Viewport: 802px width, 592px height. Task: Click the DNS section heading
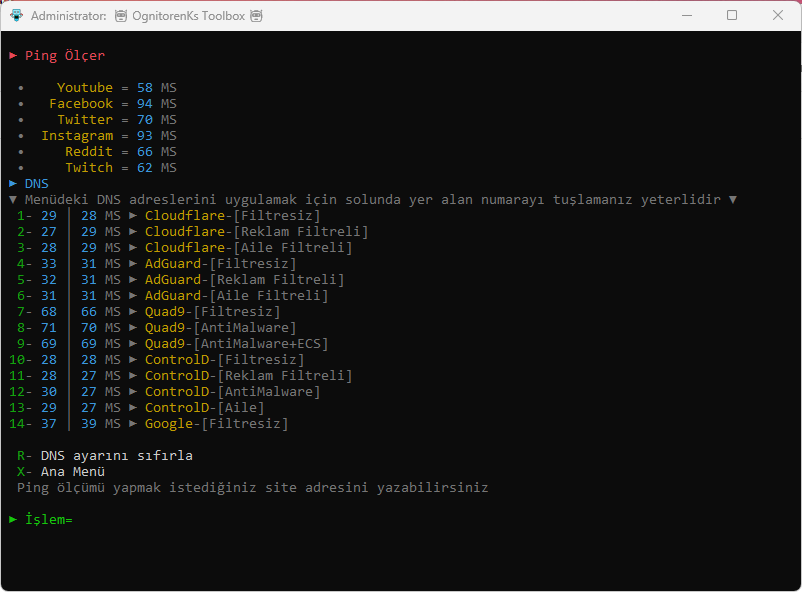pyautogui.click(x=37, y=183)
